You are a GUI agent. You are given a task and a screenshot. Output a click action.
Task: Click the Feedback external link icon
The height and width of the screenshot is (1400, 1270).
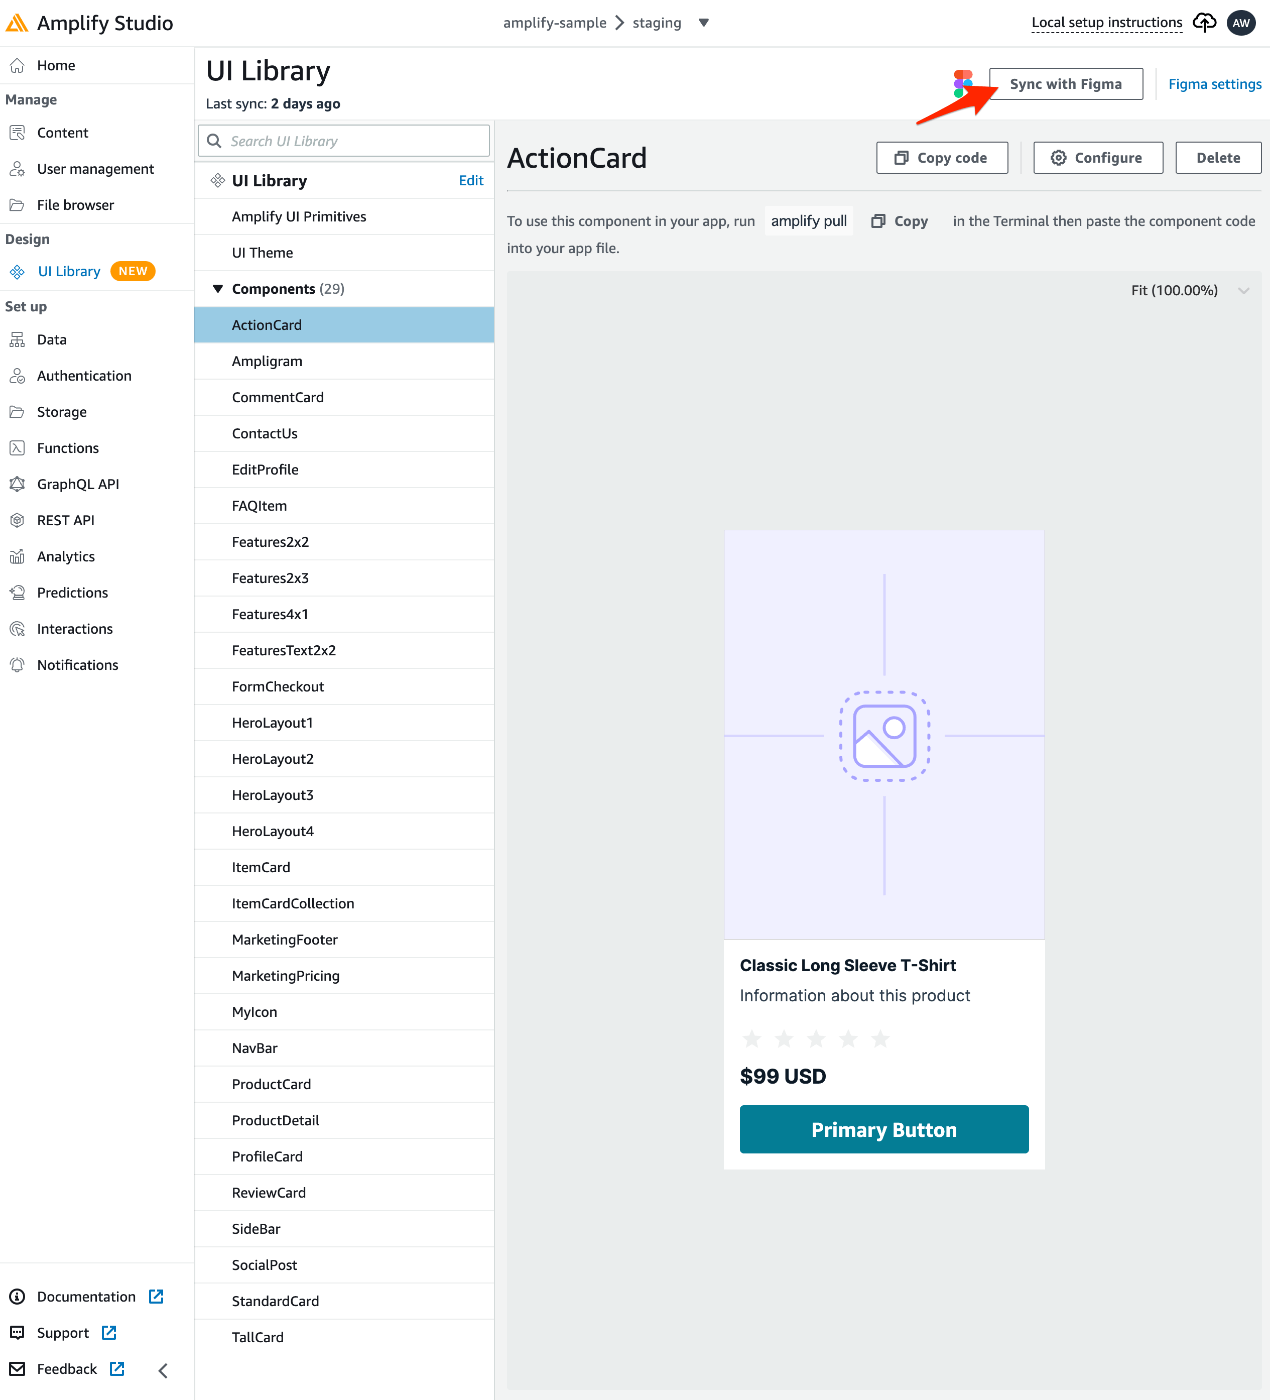tap(117, 1369)
